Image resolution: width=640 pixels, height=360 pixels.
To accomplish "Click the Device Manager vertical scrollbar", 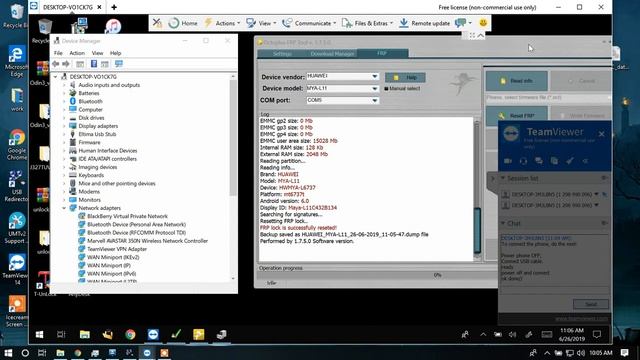I will [233, 138].
